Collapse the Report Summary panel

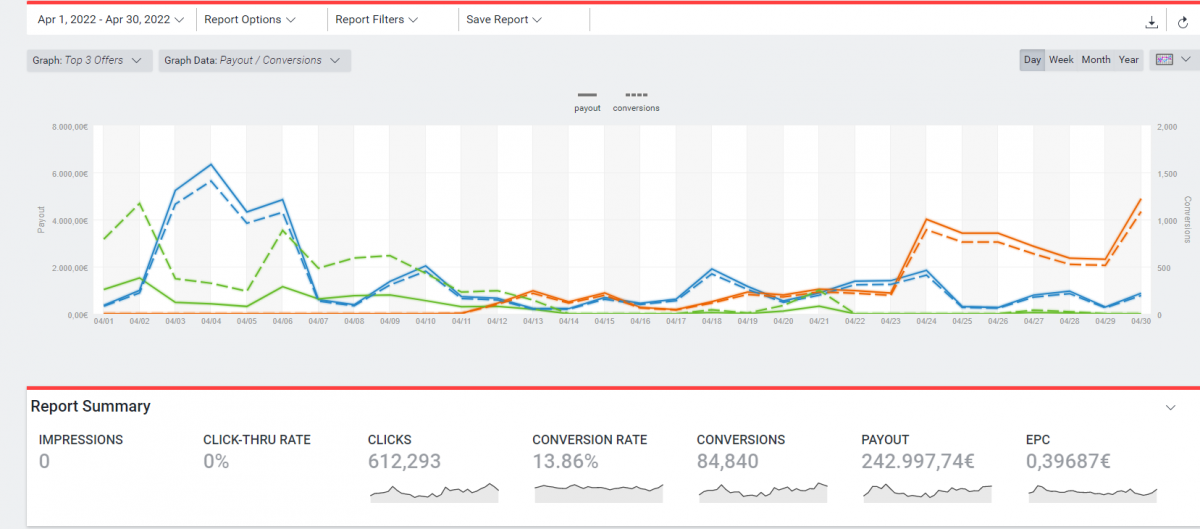pyautogui.click(x=1171, y=407)
